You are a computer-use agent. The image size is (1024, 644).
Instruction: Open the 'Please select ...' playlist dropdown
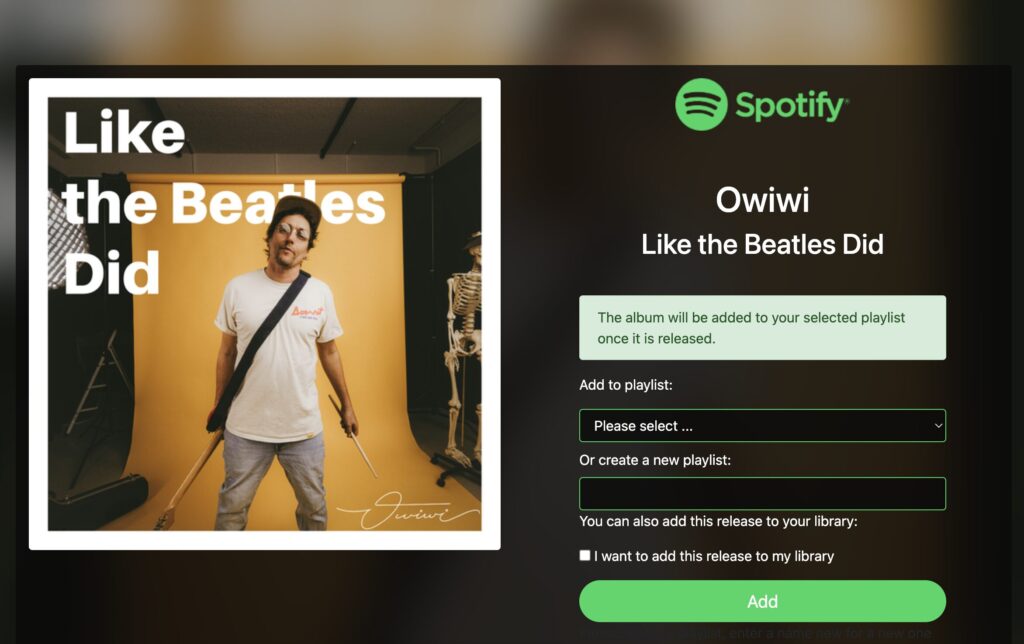(x=762, y=426)
